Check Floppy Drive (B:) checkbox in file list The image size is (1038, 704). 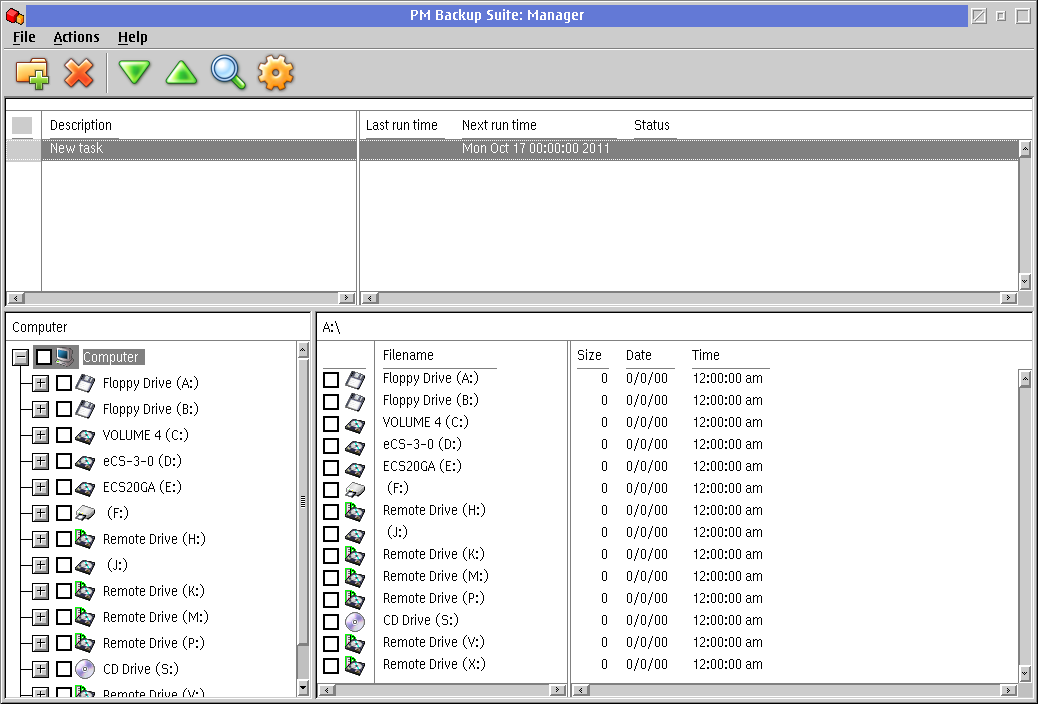point(331,401)
